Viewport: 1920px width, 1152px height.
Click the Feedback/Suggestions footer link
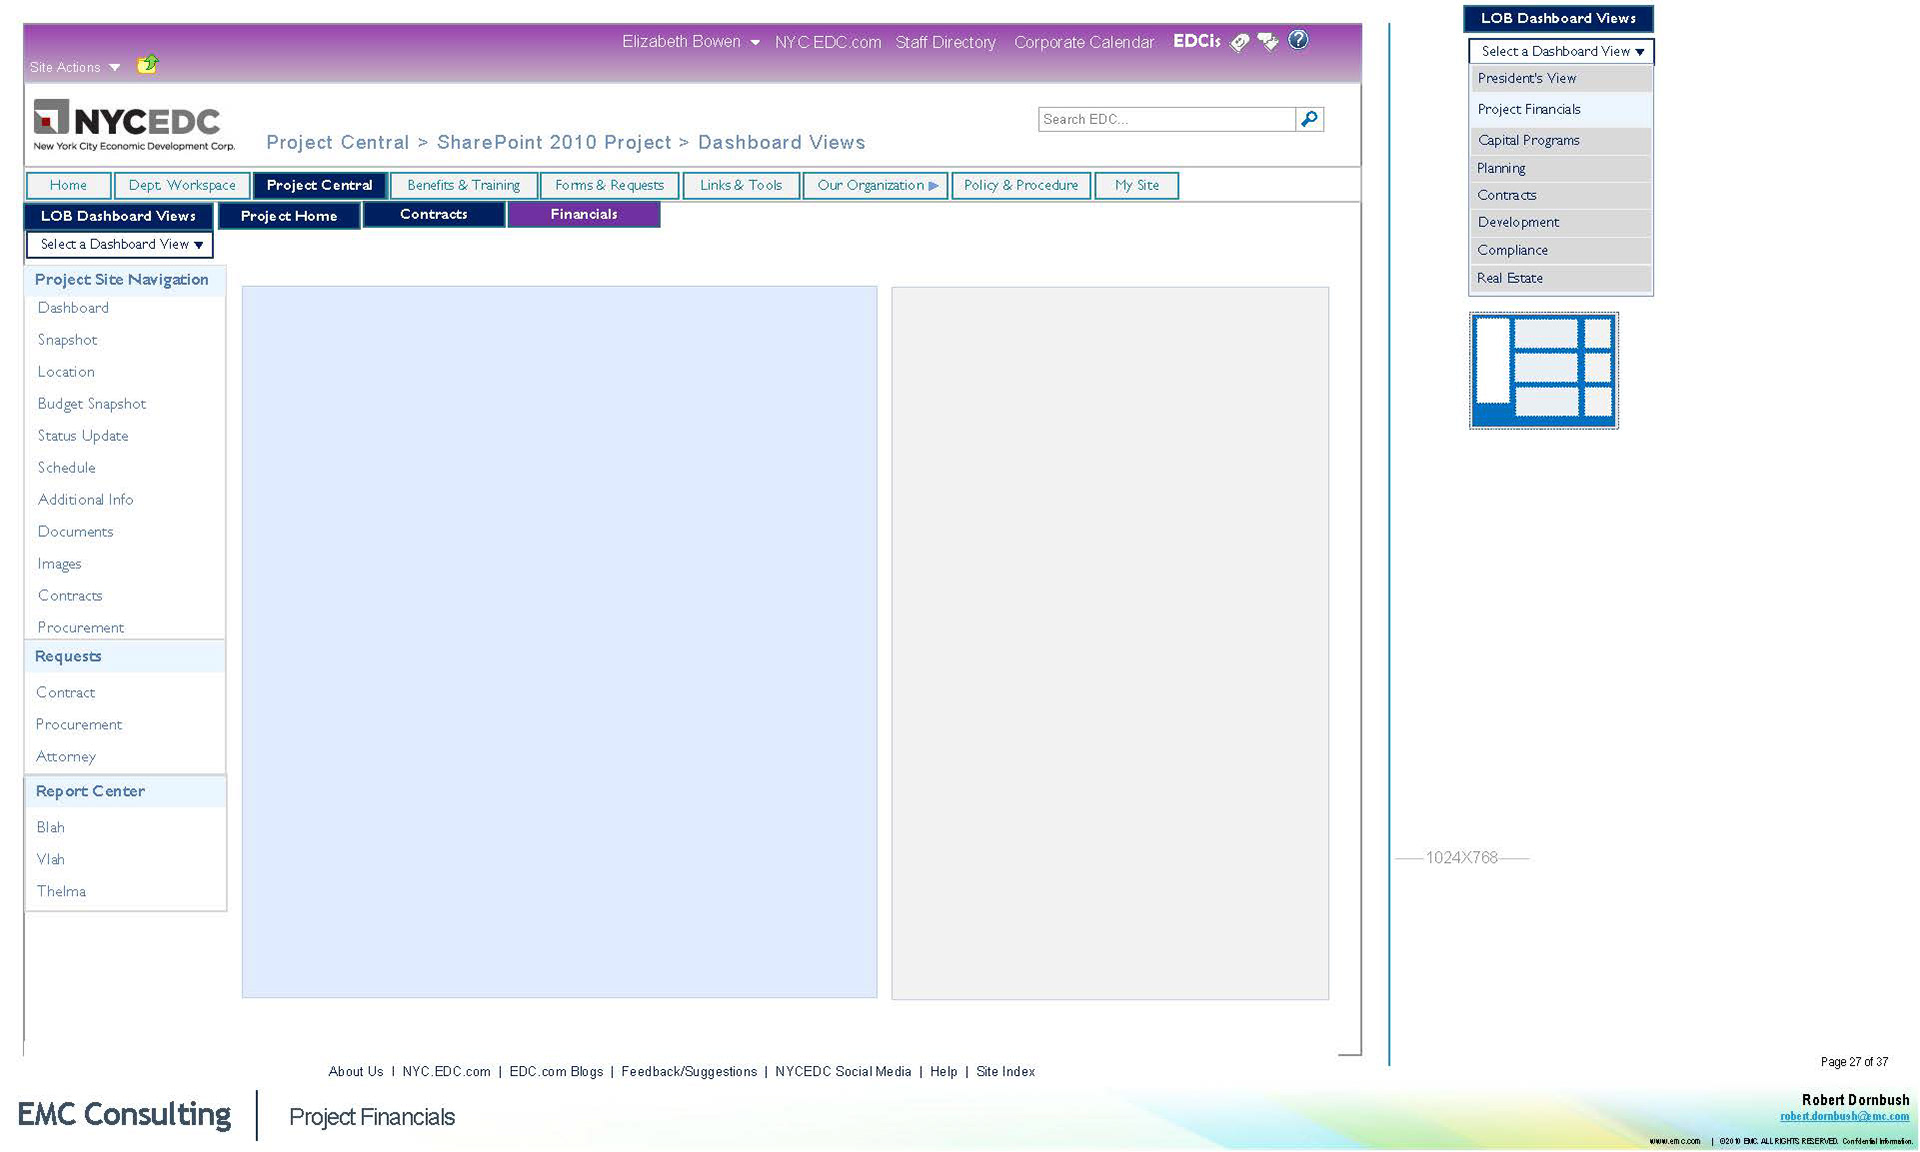(688, 1071)
